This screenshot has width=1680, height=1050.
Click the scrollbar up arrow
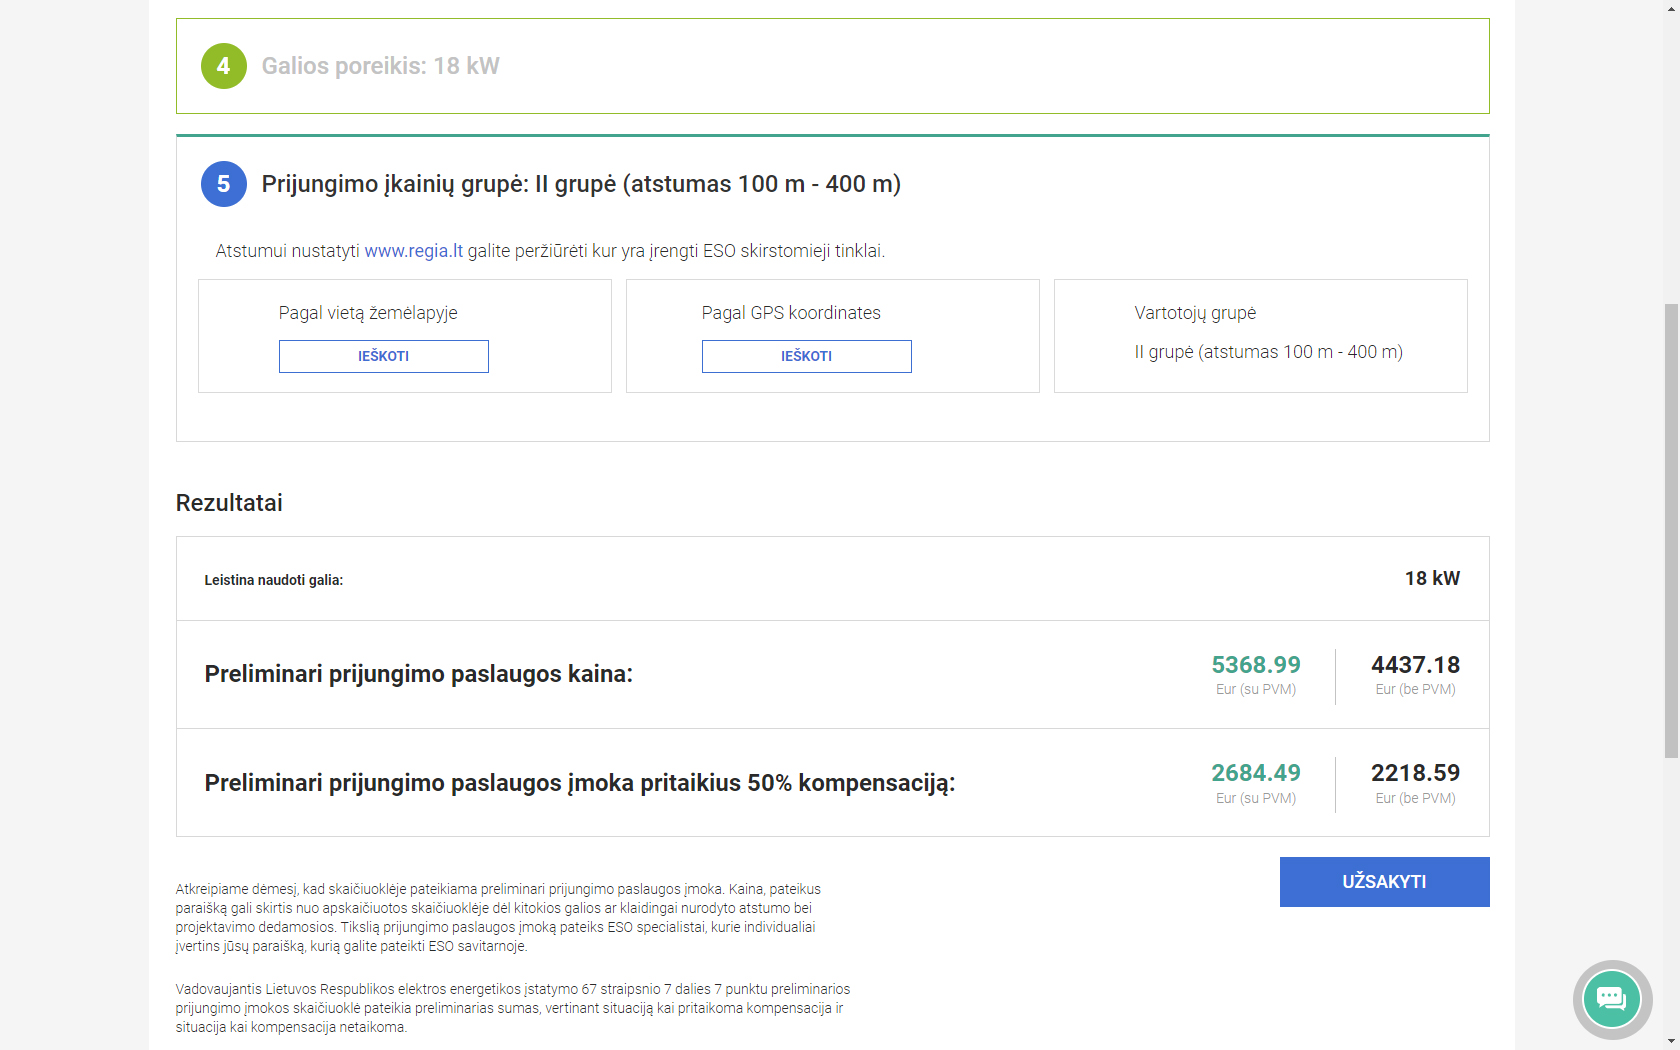[x=1672, y=7]
